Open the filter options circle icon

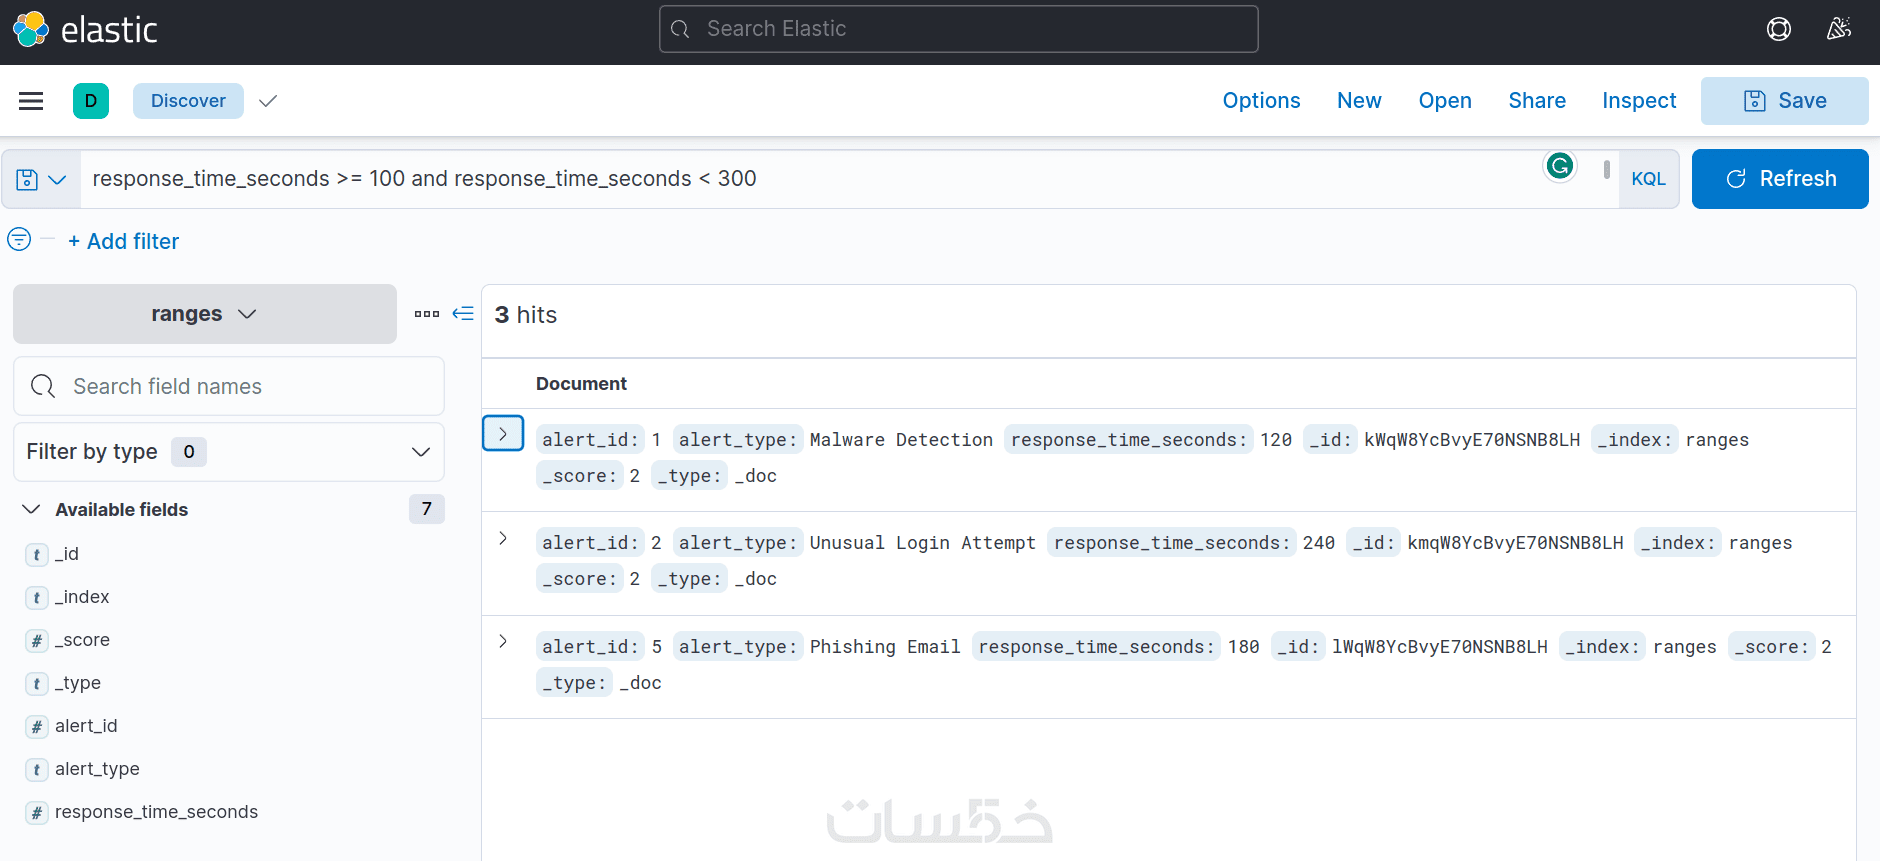[19, 240]
